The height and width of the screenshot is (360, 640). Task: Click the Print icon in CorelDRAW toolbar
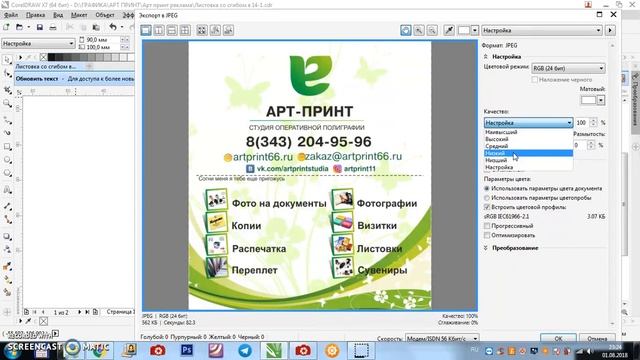pyautogui.click(x=53, y=27)
